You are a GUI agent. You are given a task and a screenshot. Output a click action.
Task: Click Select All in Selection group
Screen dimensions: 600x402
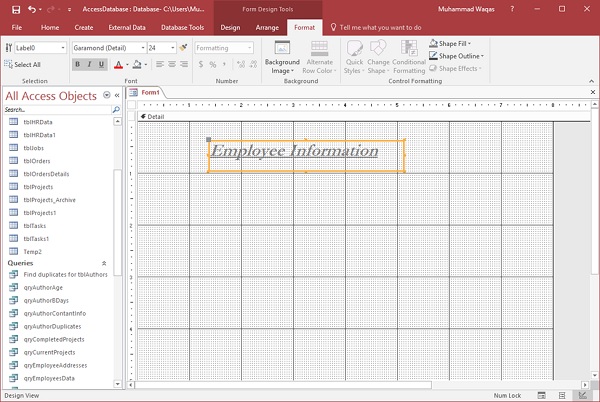click(x=23, y=64)
